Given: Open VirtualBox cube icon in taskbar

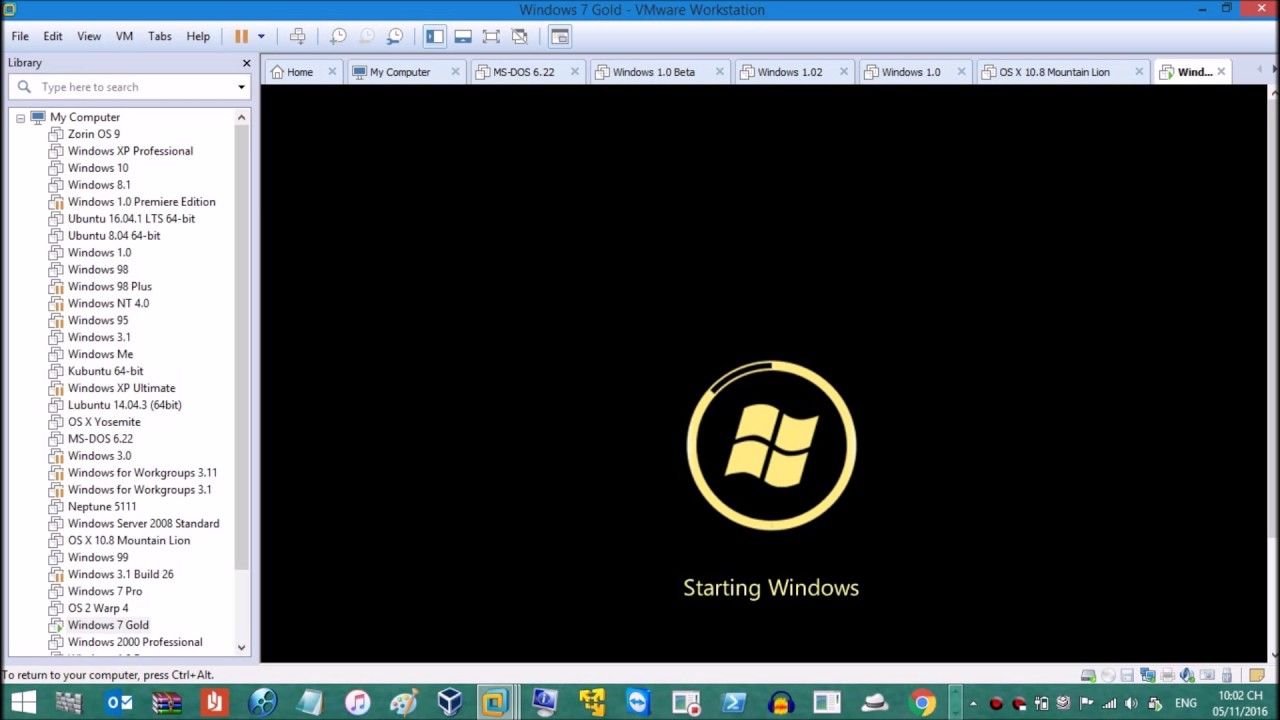Looking at the screenshot, I should point(450,702).
